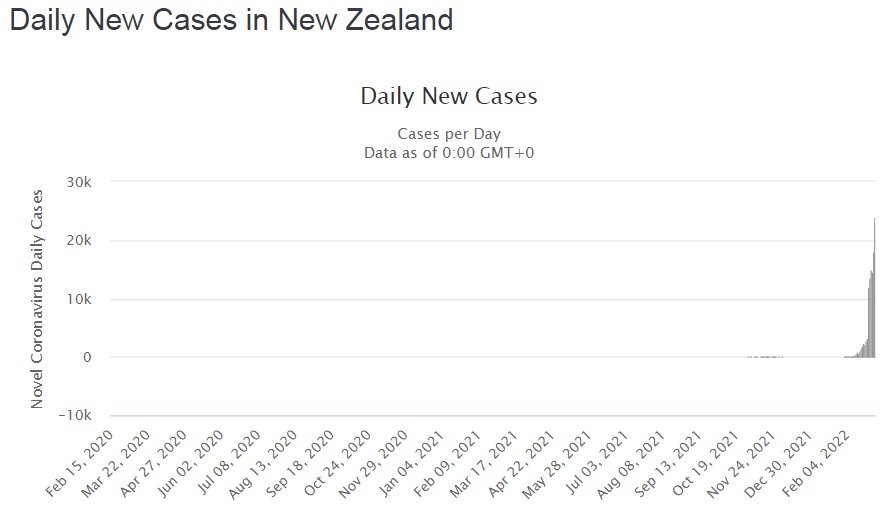Click the tallest bar at chart's right edge

tap(874, 287)
